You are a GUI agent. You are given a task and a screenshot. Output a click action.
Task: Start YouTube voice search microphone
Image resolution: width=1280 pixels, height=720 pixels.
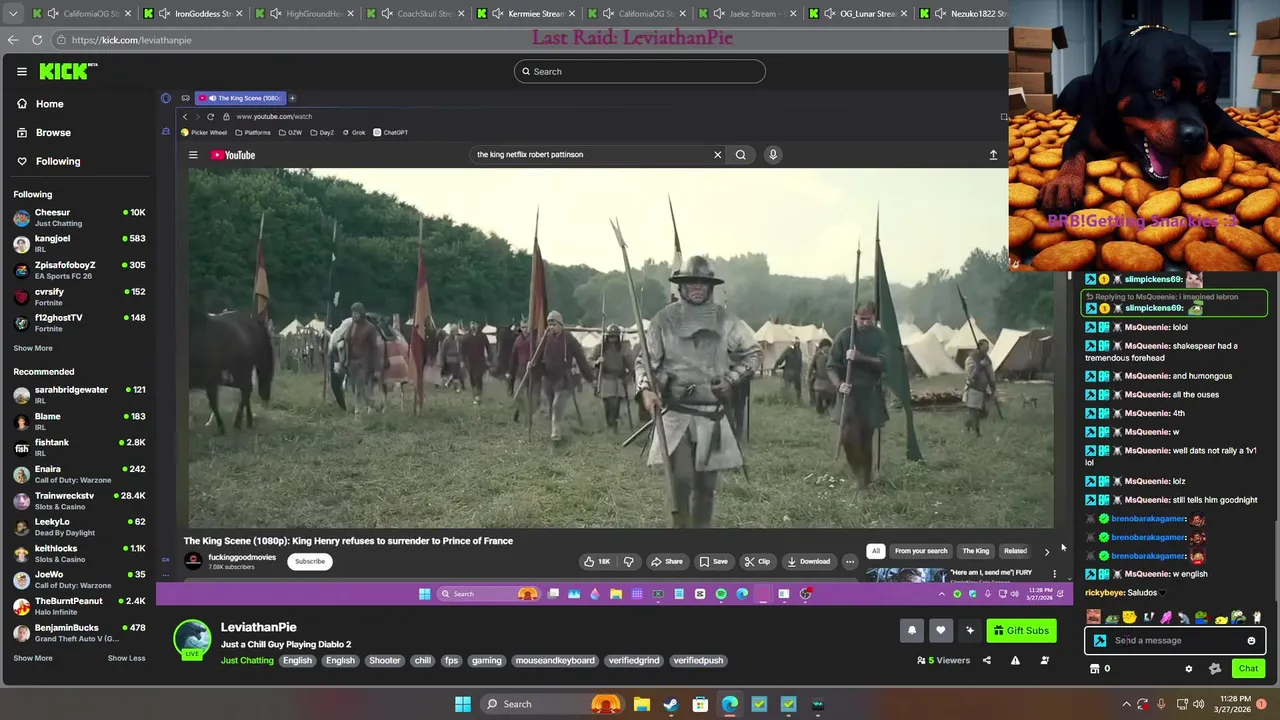tap(773, 155)
